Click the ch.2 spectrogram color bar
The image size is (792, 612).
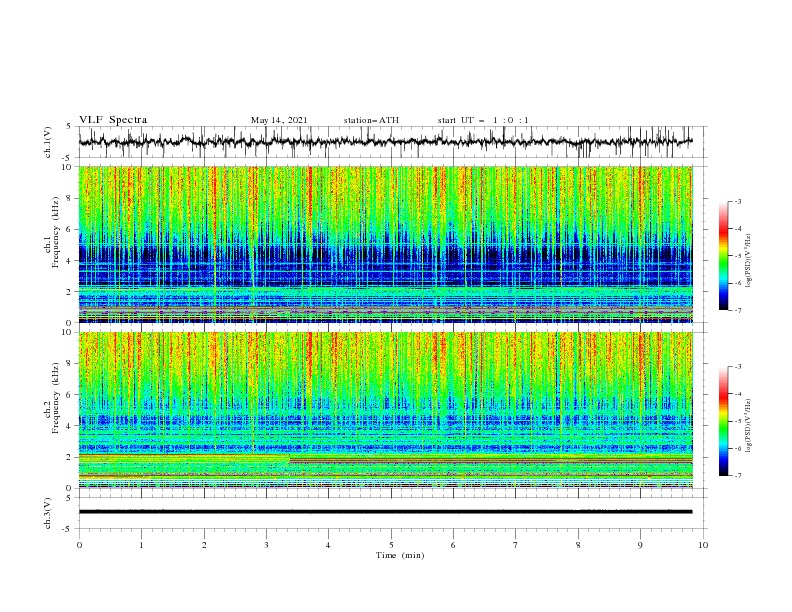(x=724, y=421)
